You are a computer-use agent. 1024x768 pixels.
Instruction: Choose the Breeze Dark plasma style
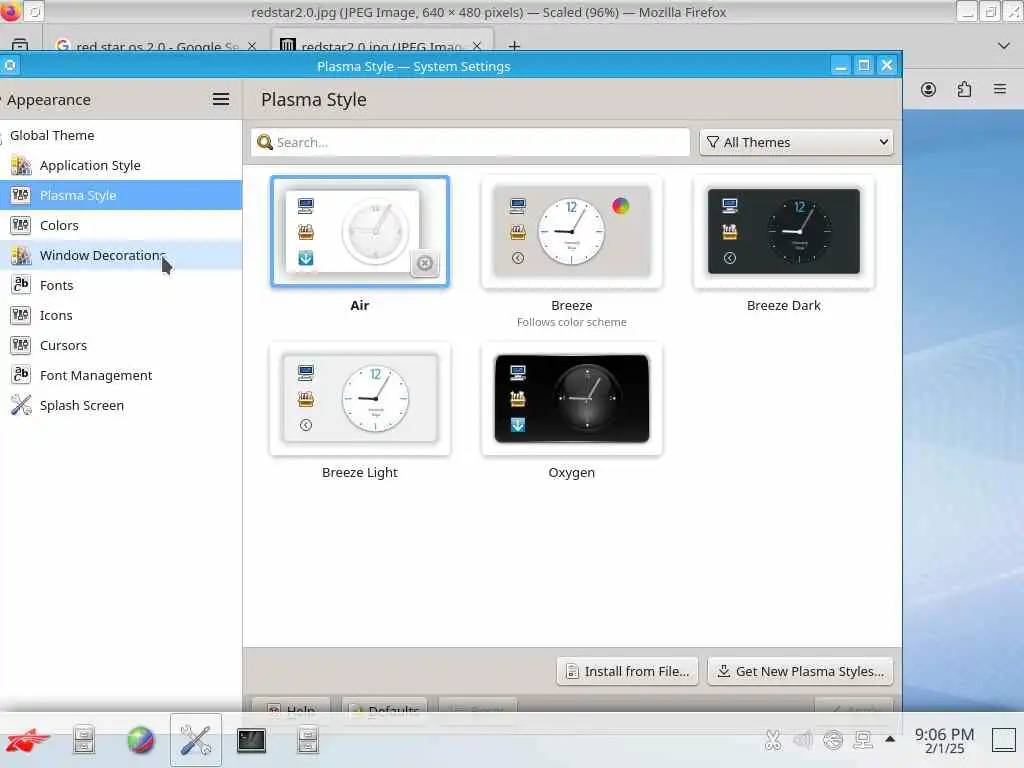point(784,231)
